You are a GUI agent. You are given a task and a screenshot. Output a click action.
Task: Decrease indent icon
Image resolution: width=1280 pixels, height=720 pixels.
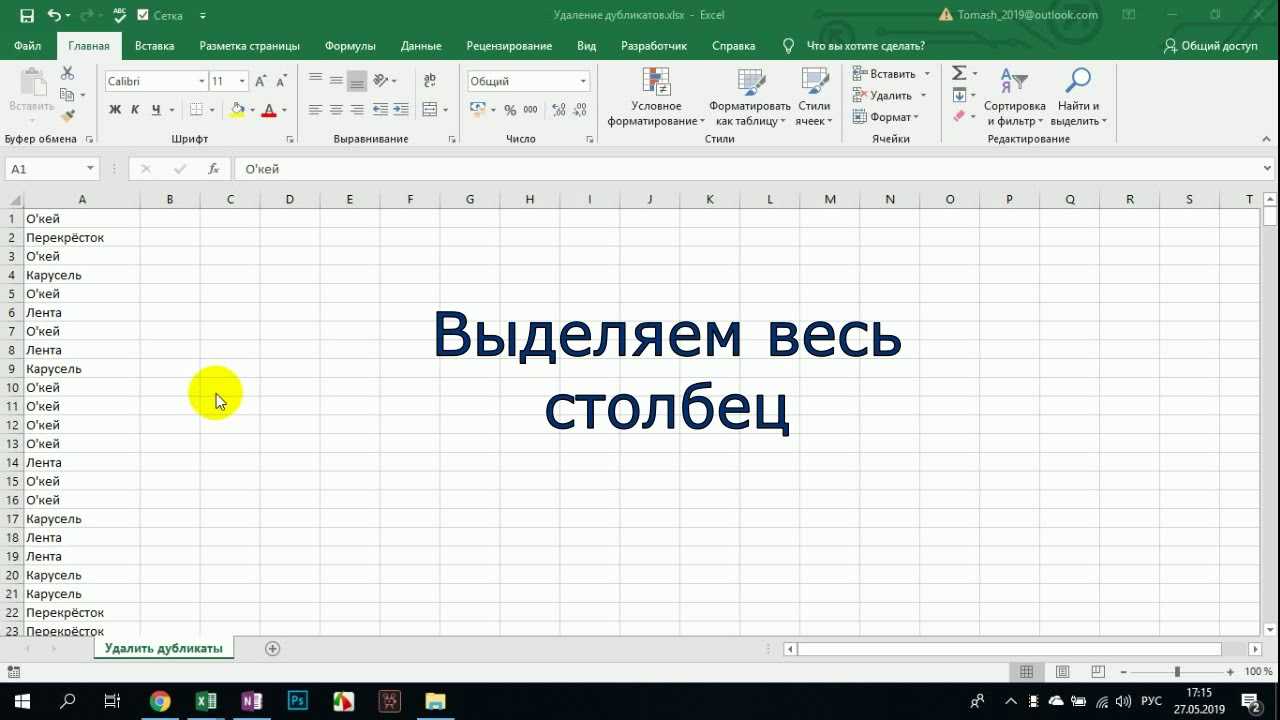pyautogui.click(x=381, y=110)
